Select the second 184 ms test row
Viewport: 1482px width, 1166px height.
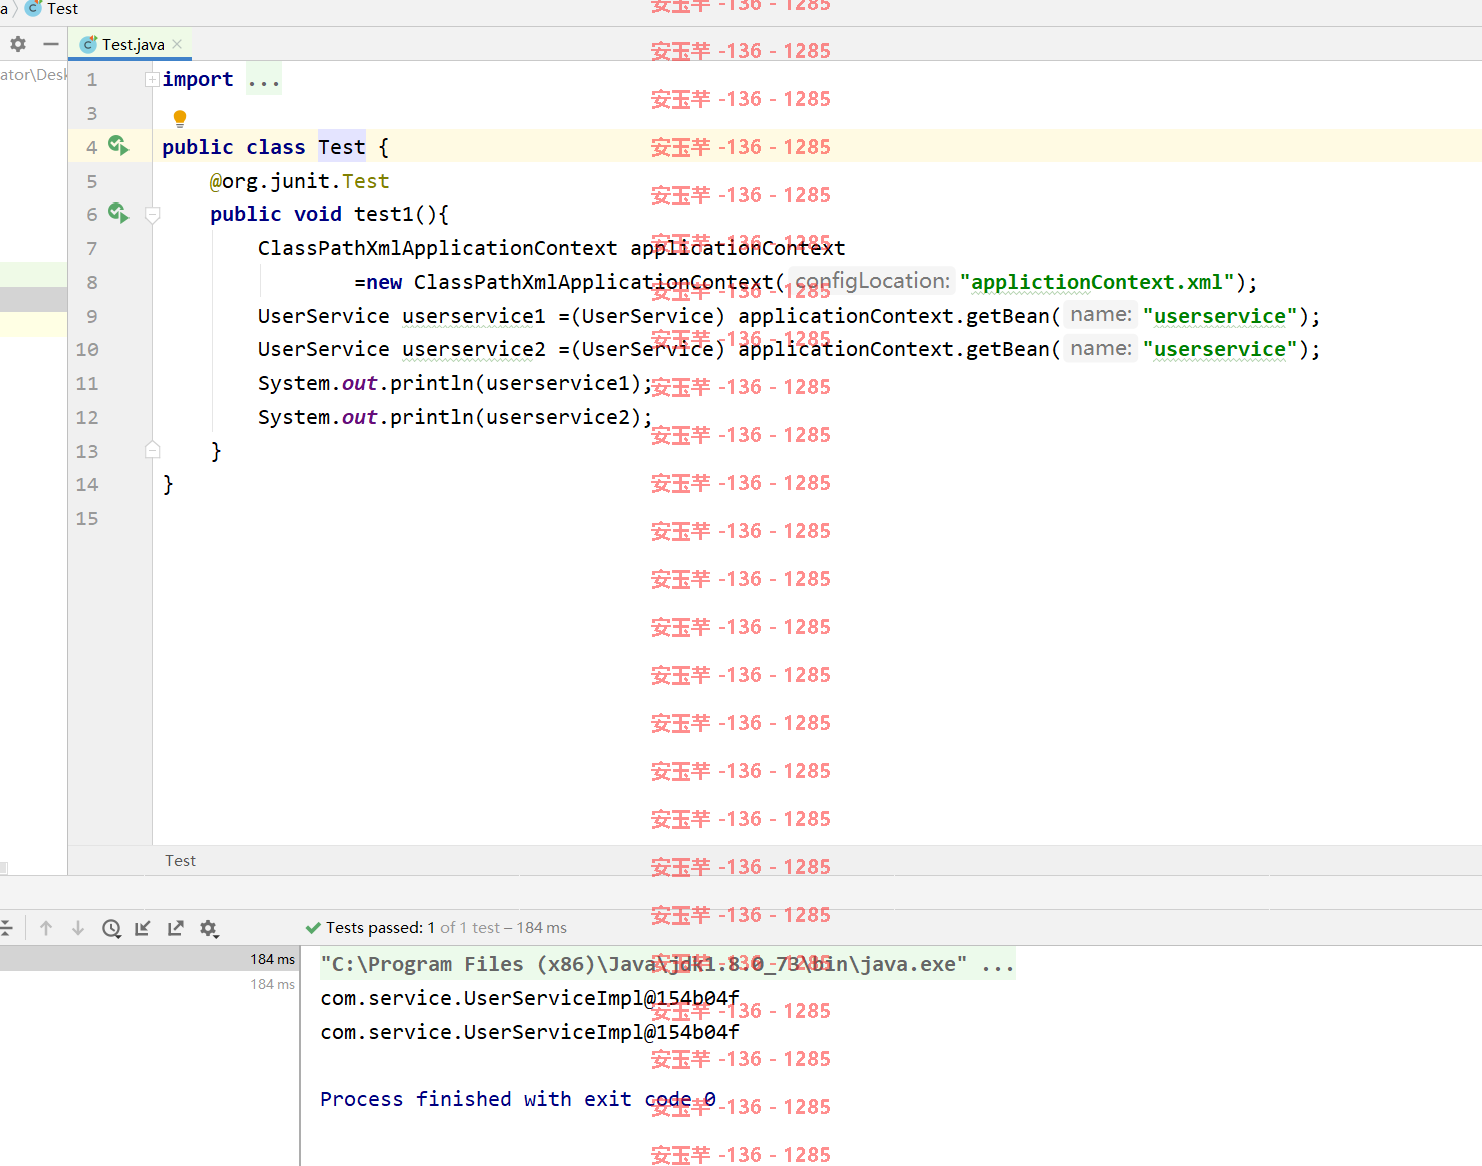(149, 984)
